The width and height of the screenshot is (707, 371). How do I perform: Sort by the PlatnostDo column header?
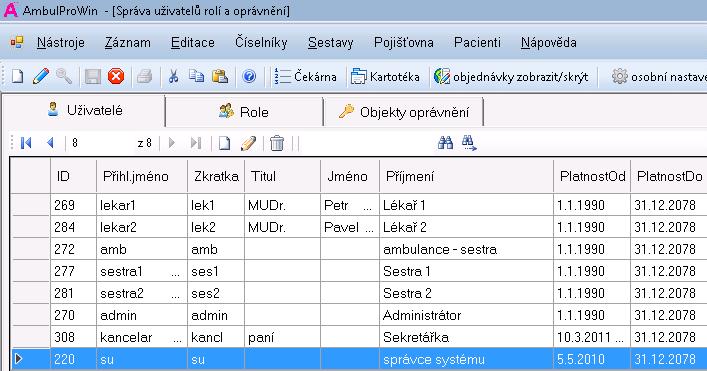click(669, 176)
